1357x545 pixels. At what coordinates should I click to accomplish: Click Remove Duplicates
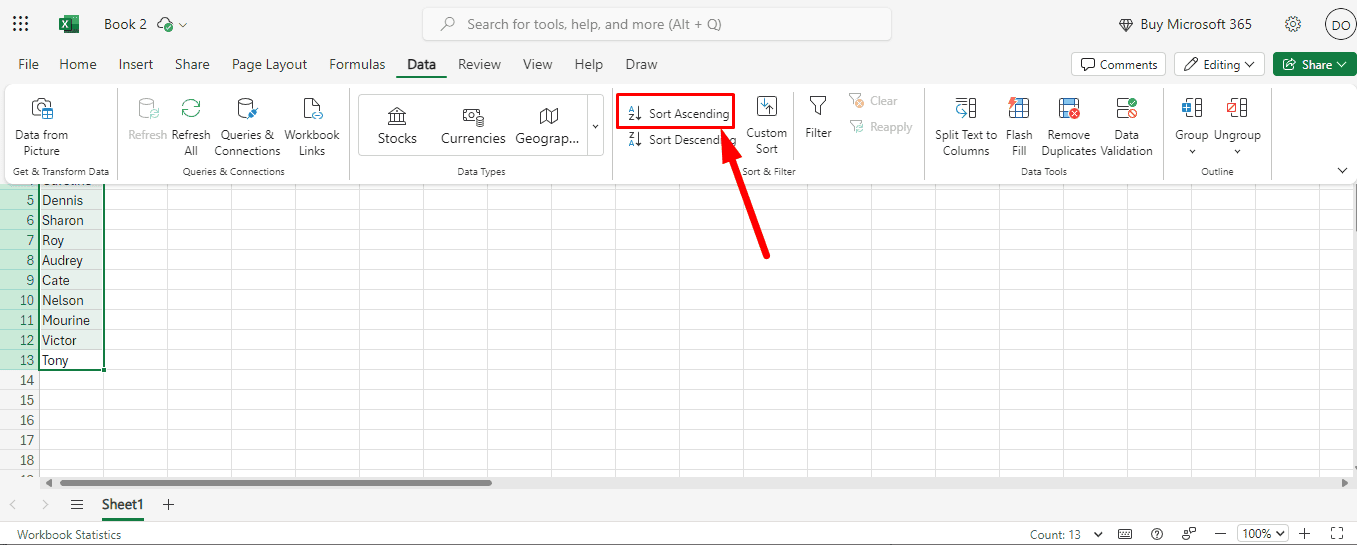pyautogui.click(x=1069, y=127)
